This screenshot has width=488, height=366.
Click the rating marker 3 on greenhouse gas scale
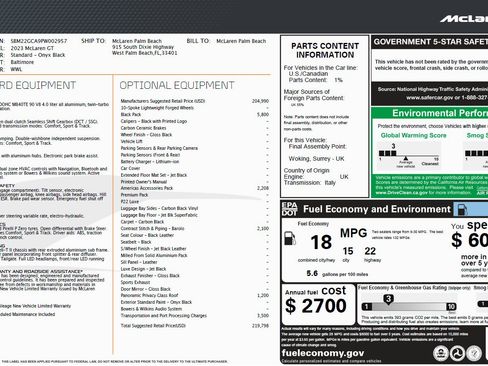(388, 299)
